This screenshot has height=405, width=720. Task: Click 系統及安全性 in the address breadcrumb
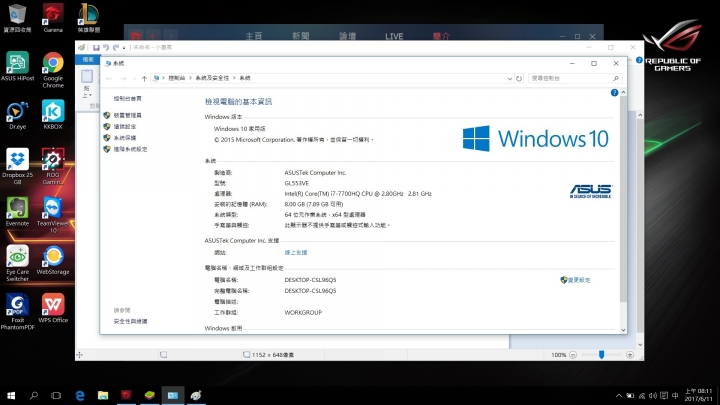(212, 78)
